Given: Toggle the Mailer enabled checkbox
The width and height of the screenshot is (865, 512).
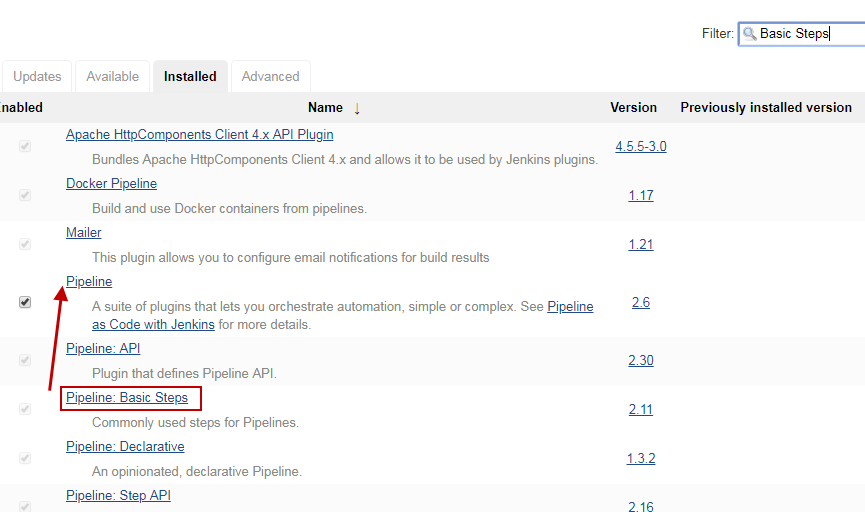Looking at the screenshot, I should (25, 244).
